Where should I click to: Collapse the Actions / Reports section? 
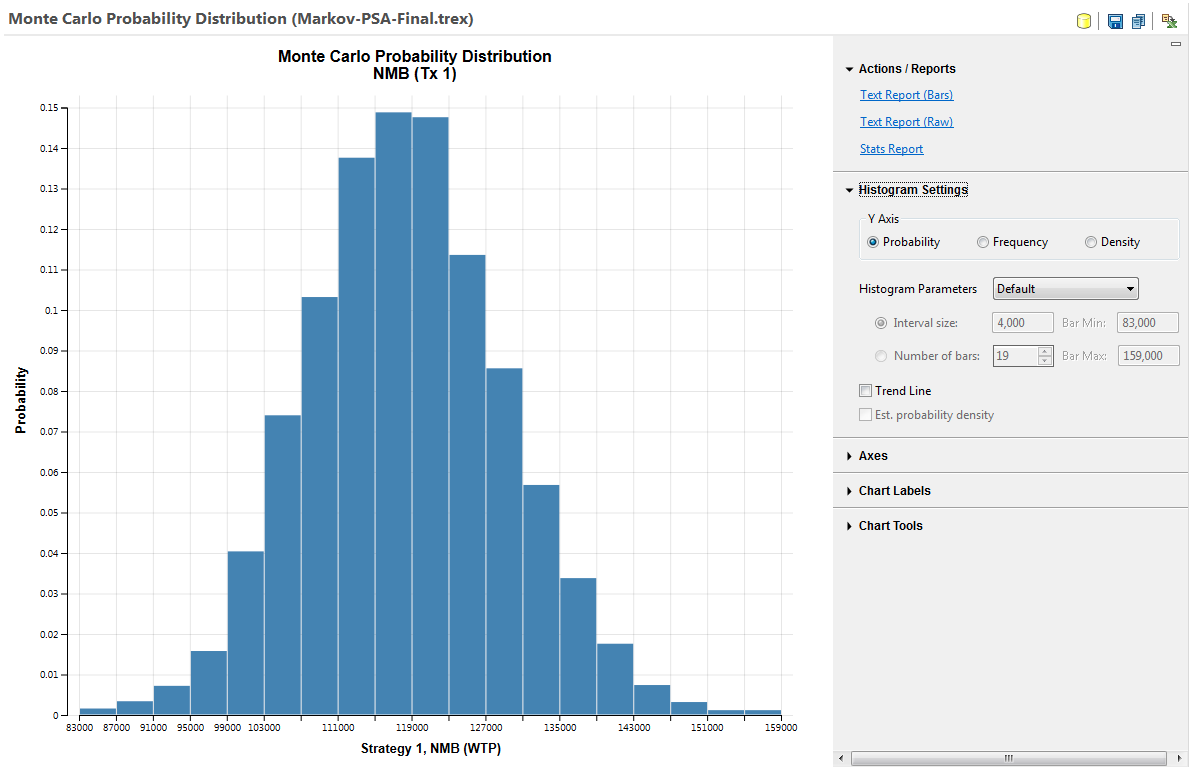point(849,68)
